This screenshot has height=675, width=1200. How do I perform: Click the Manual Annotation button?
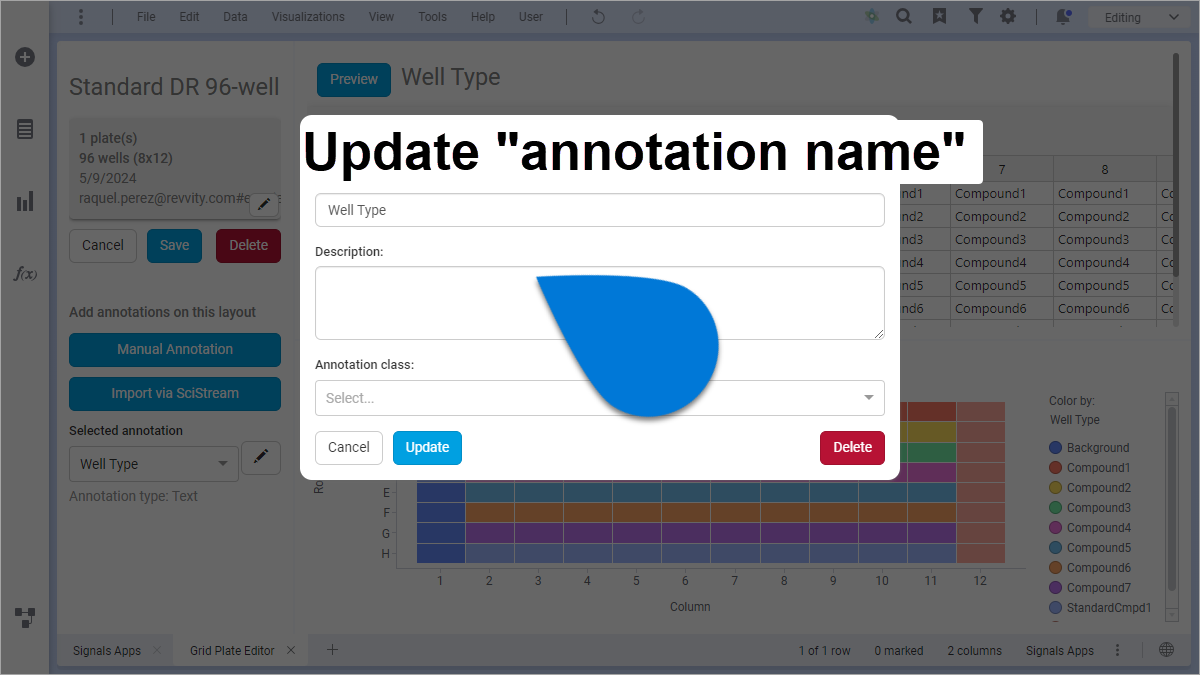pyautogui.click(x=174, y=350)
